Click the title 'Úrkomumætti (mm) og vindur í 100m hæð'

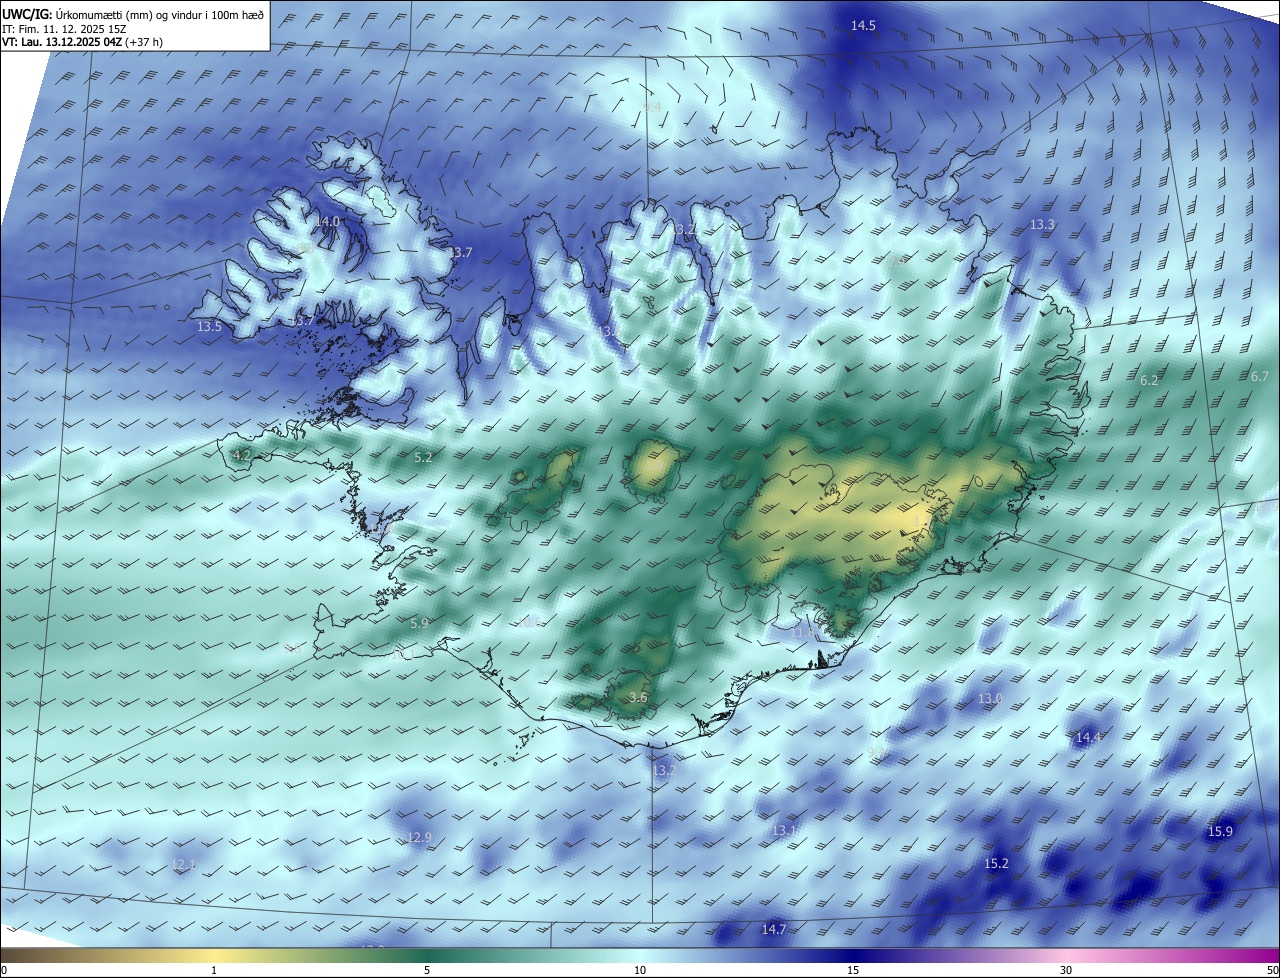pos(159,15)
